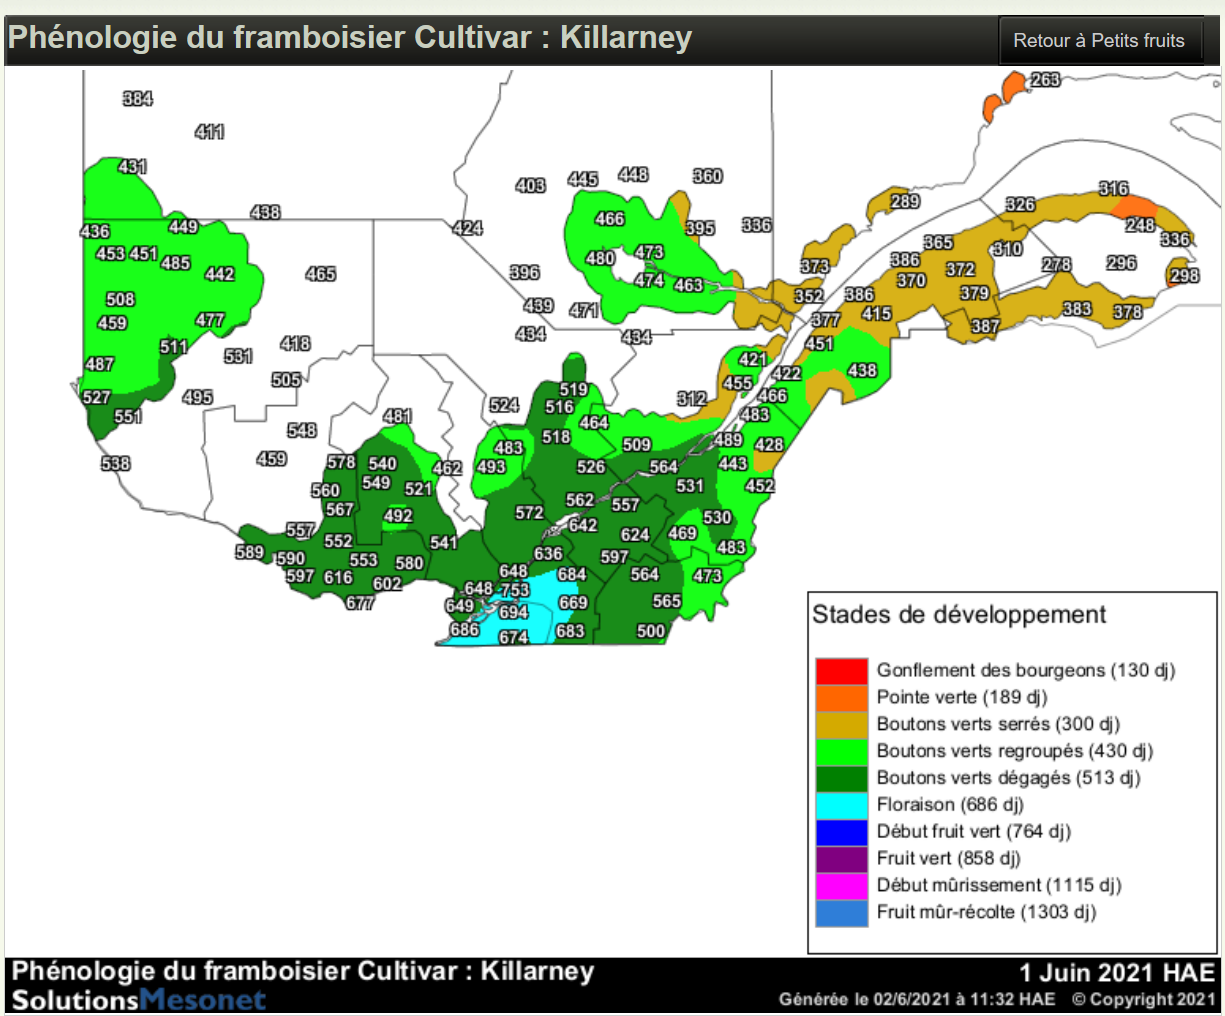This screenshot has width=1225, height=1016.
Task: Click the Stades de développement legend title
Action: coord(958,615)
